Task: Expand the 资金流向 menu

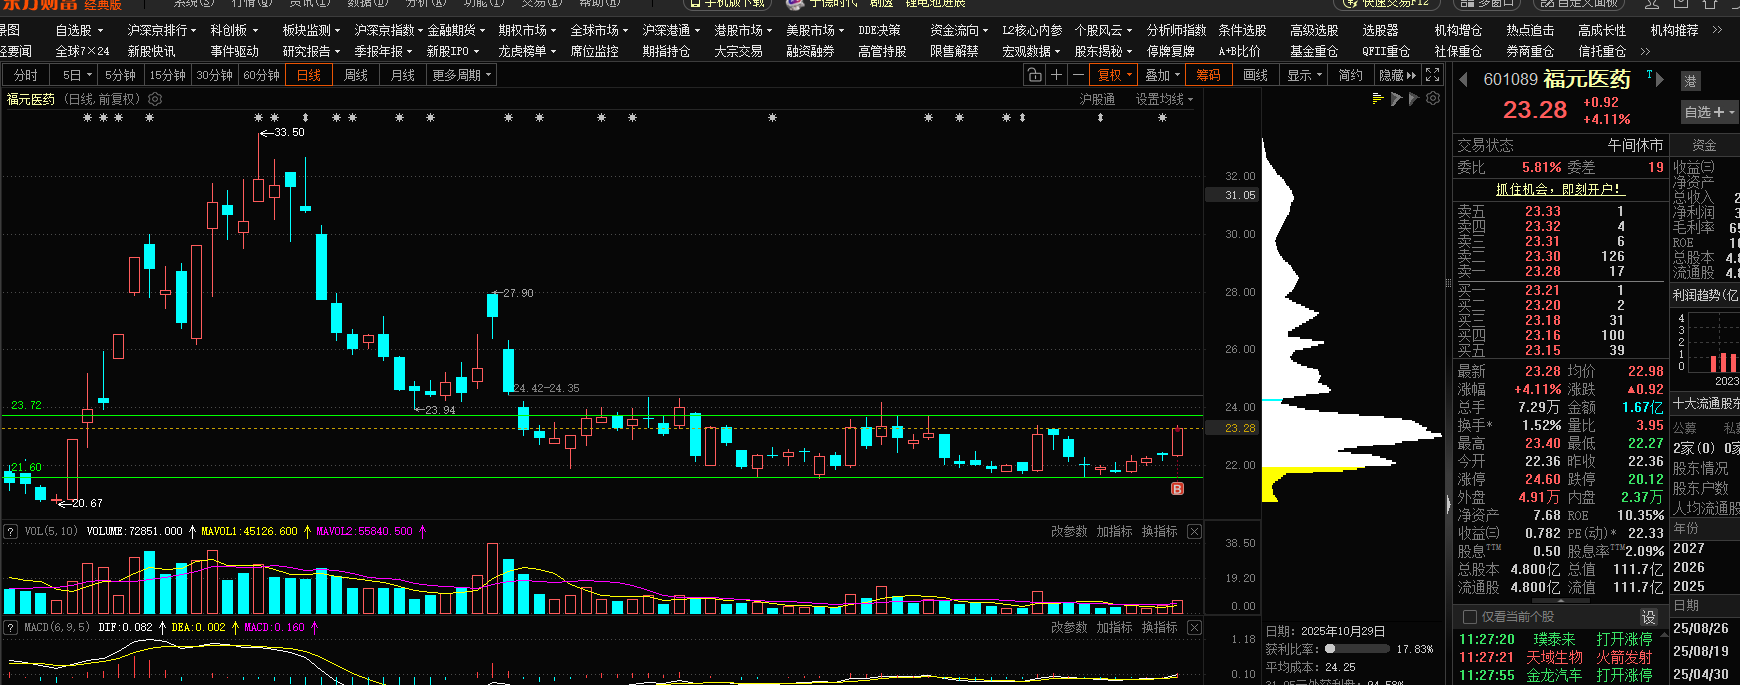Action: (x=959, y=30)
